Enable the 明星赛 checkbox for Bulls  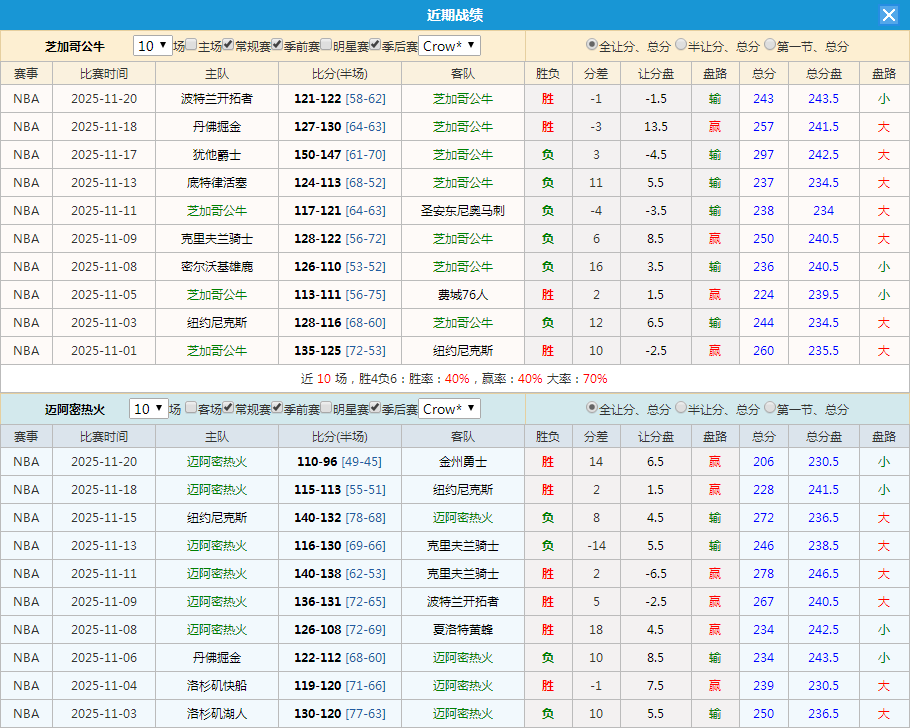(x=325, y=44)
